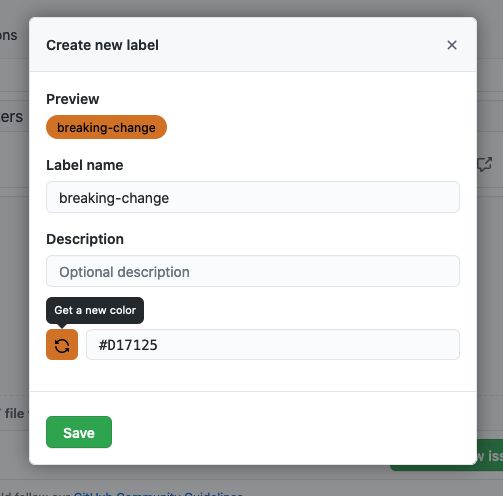503x496 pixels.
Task: Click the "Preview" heading text
Action: (x=73, y=99)
